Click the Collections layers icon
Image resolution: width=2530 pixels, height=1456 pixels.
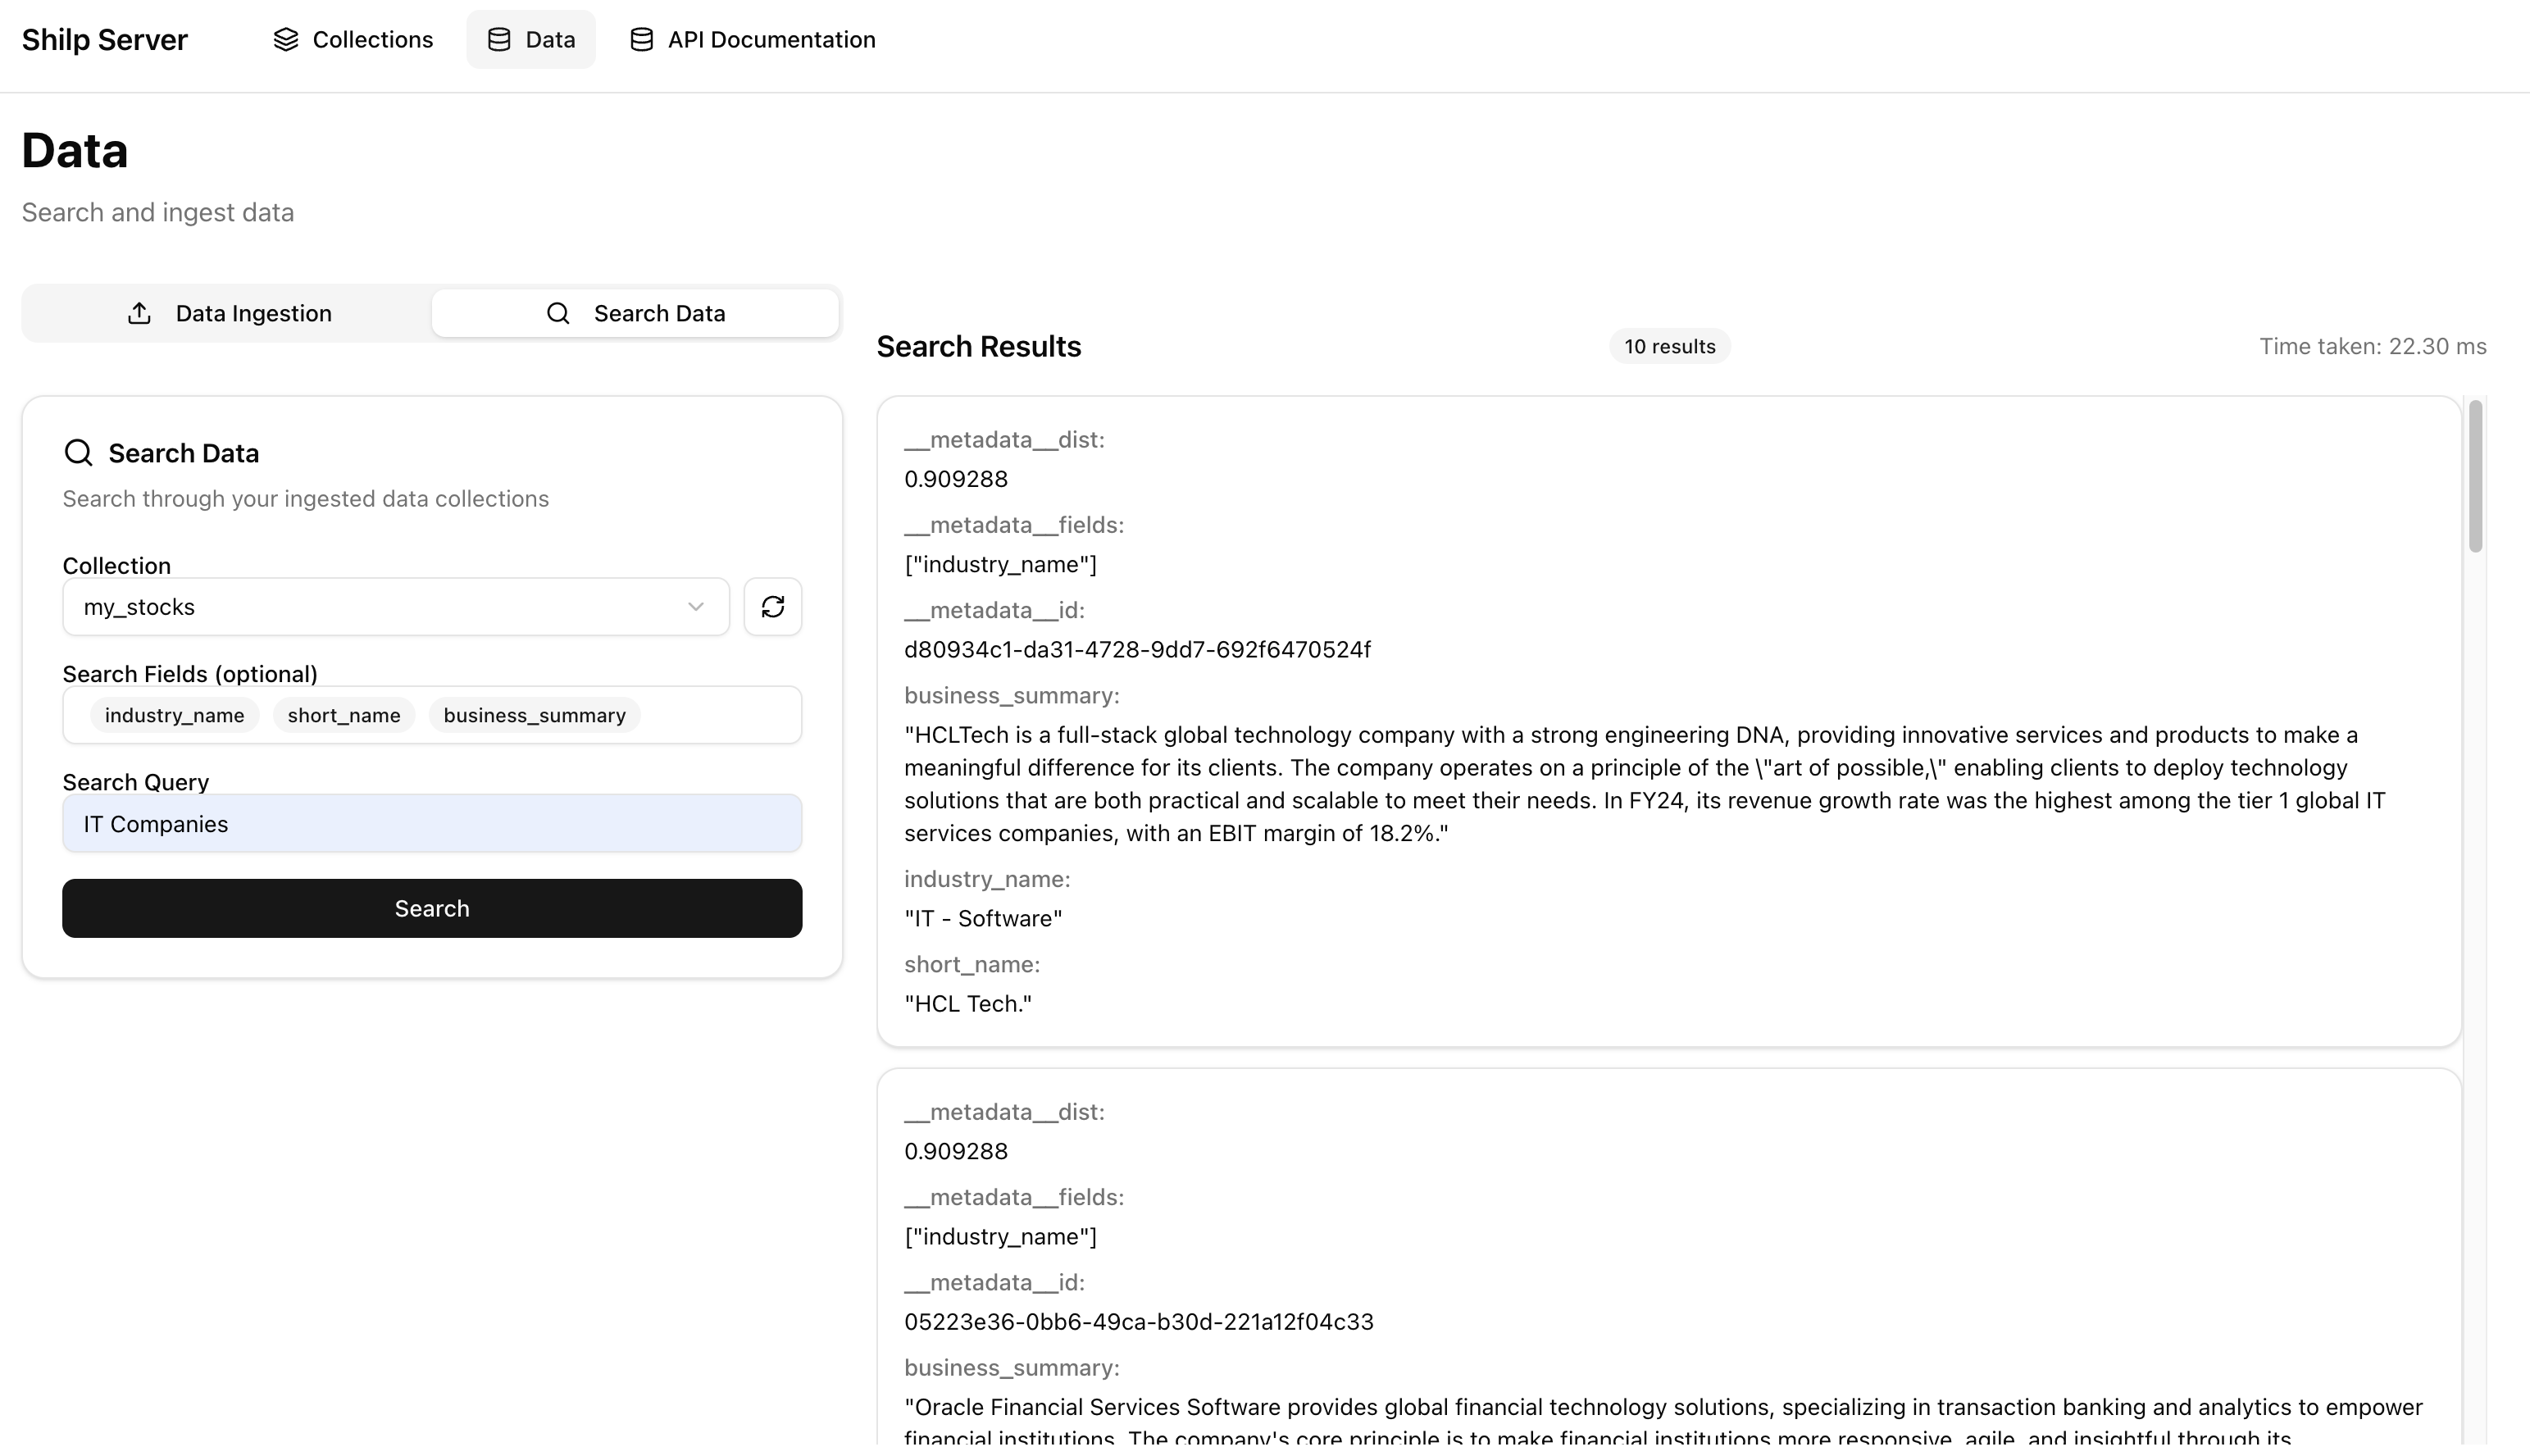[285, 39]
